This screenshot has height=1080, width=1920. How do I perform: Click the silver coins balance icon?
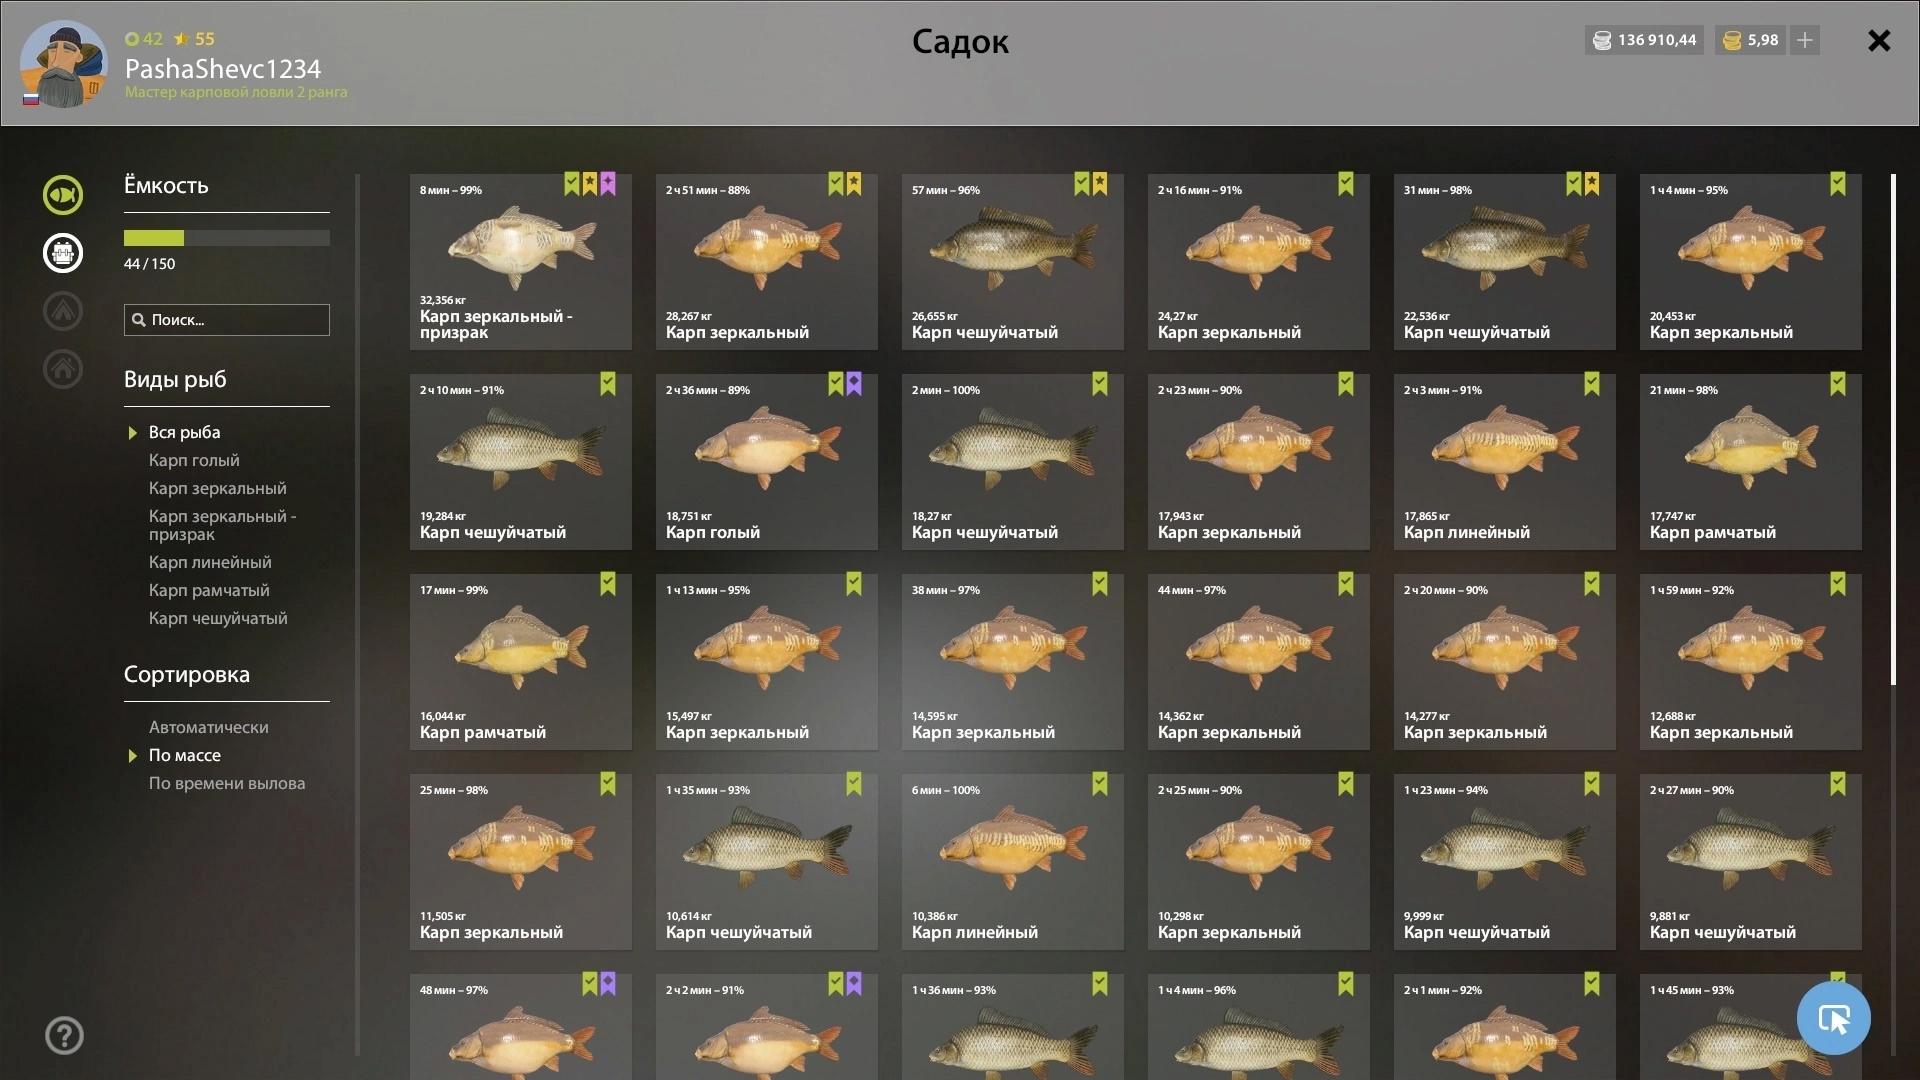pos(1602,40)
